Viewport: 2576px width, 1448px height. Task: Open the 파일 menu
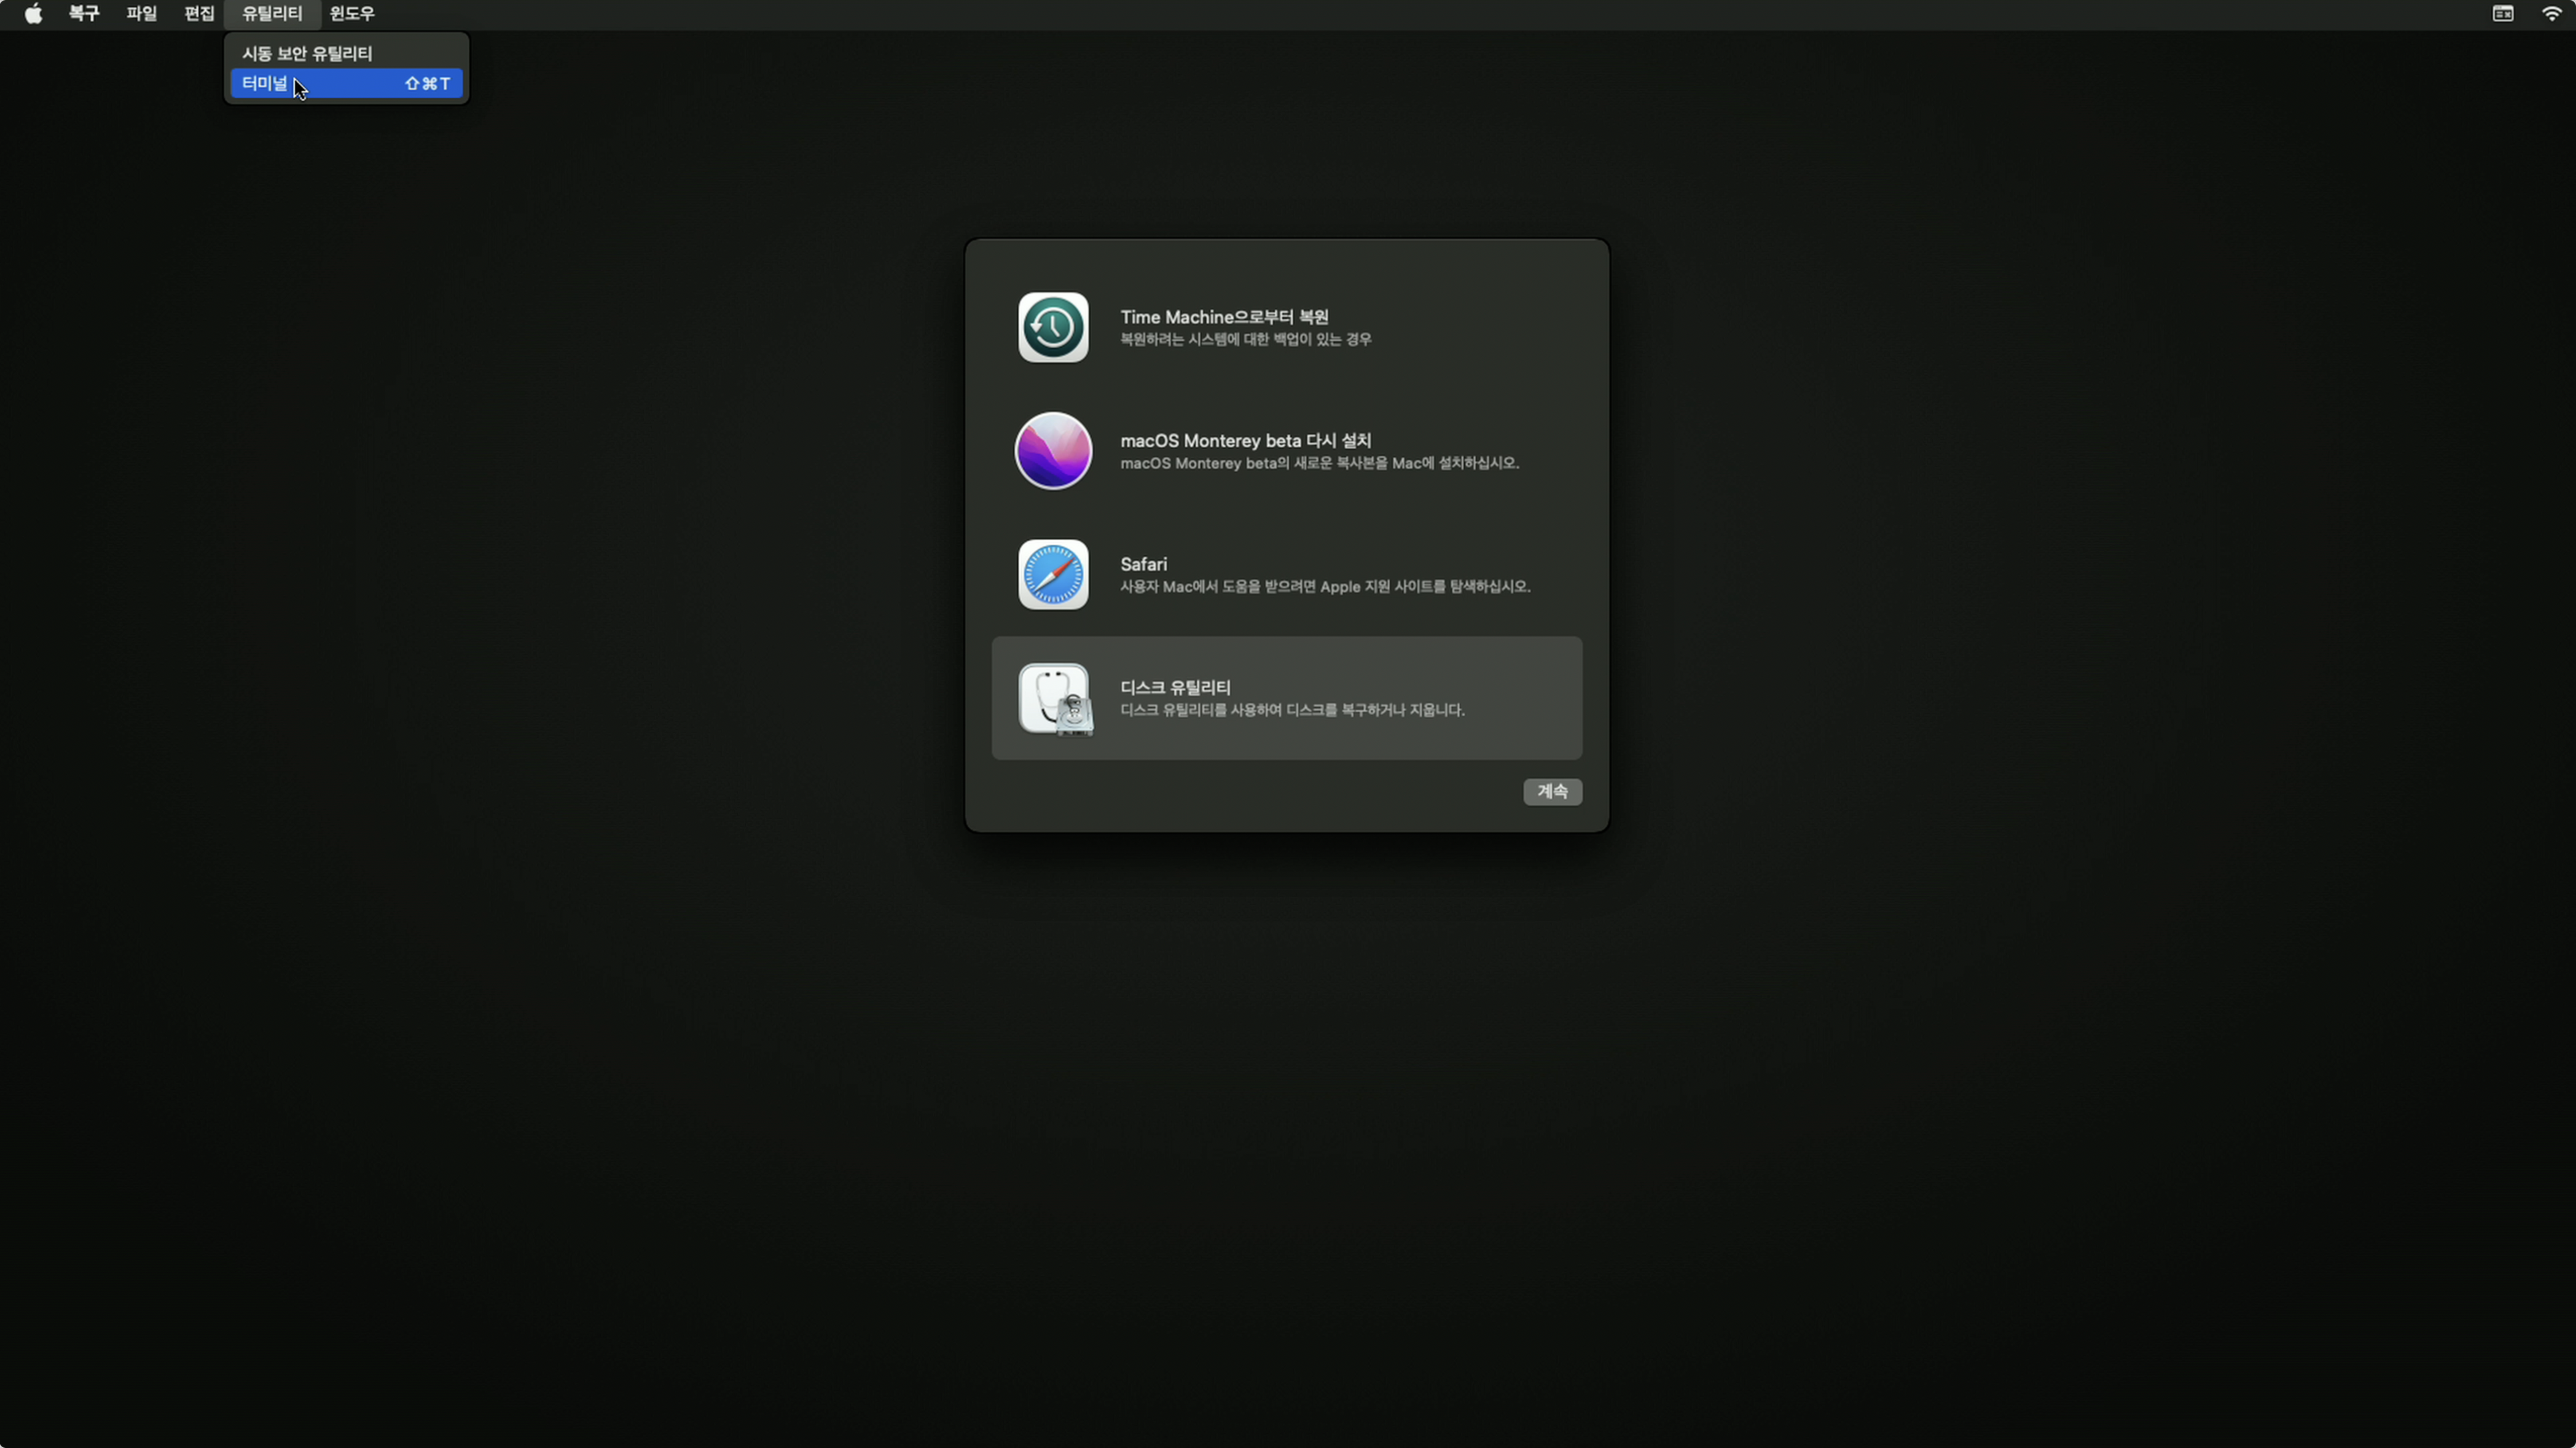pos(141,14)
